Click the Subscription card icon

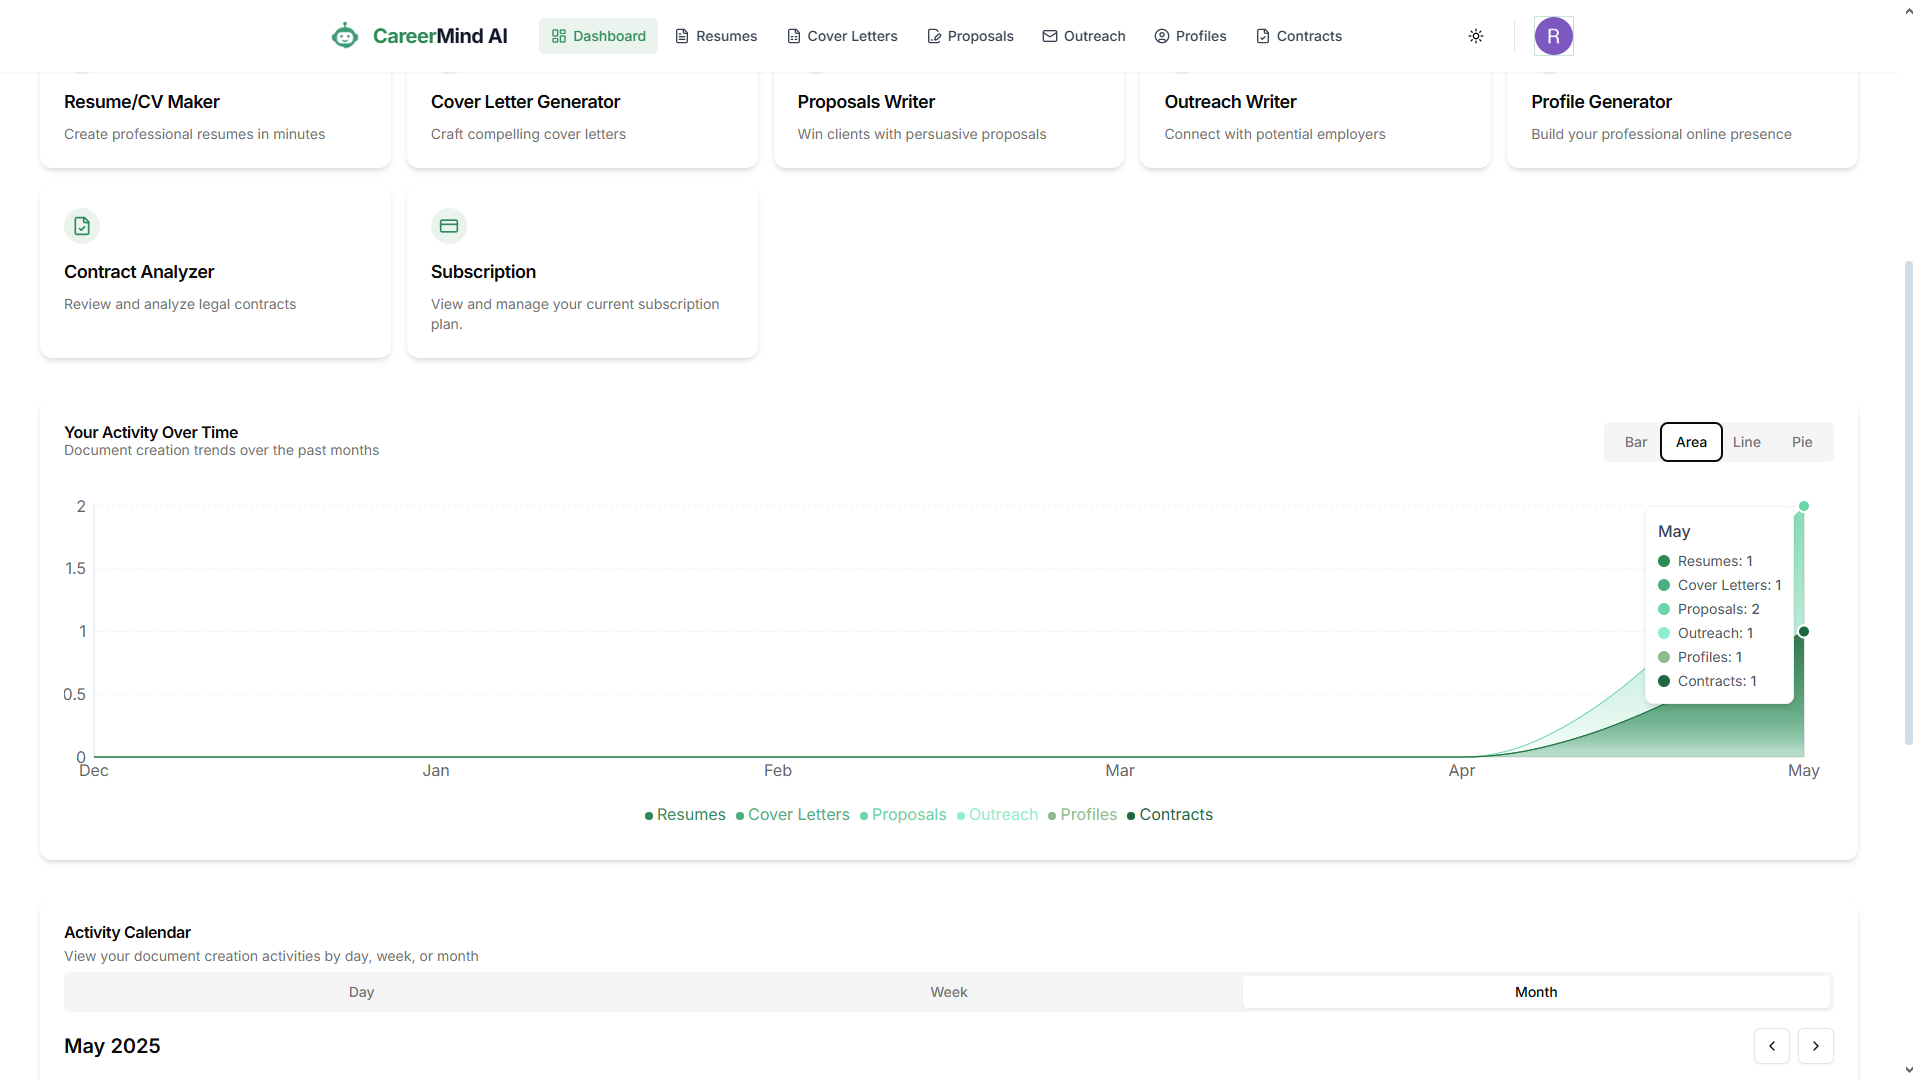(448, 226)
